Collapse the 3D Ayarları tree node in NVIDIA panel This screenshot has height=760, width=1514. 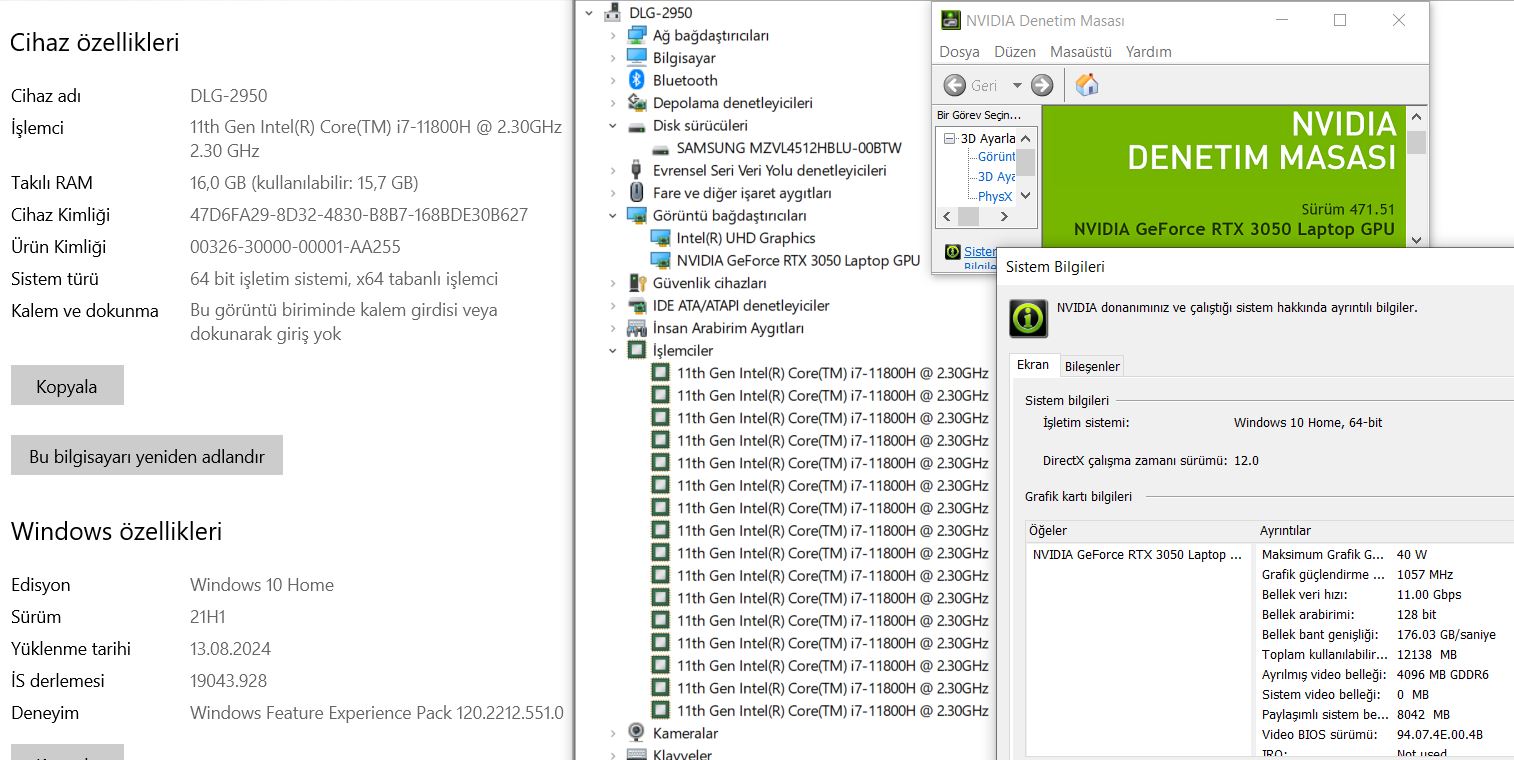pos(949,138)
